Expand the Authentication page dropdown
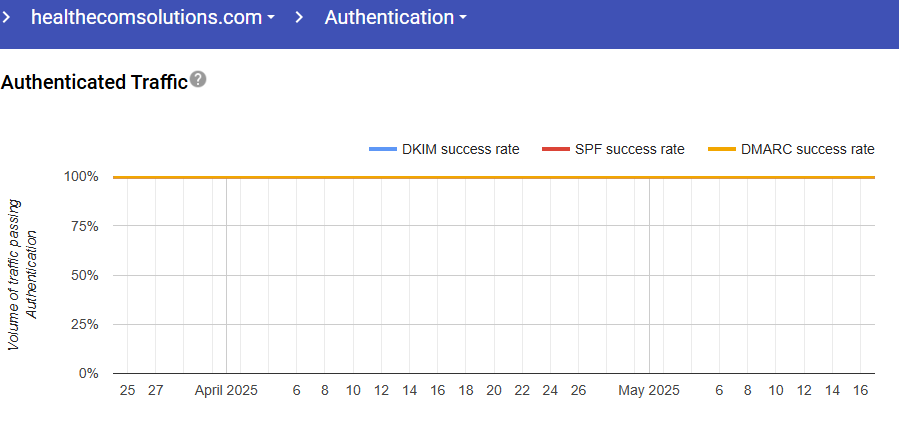The height and width of the screenshot is (442, 899). coord(396,17)
